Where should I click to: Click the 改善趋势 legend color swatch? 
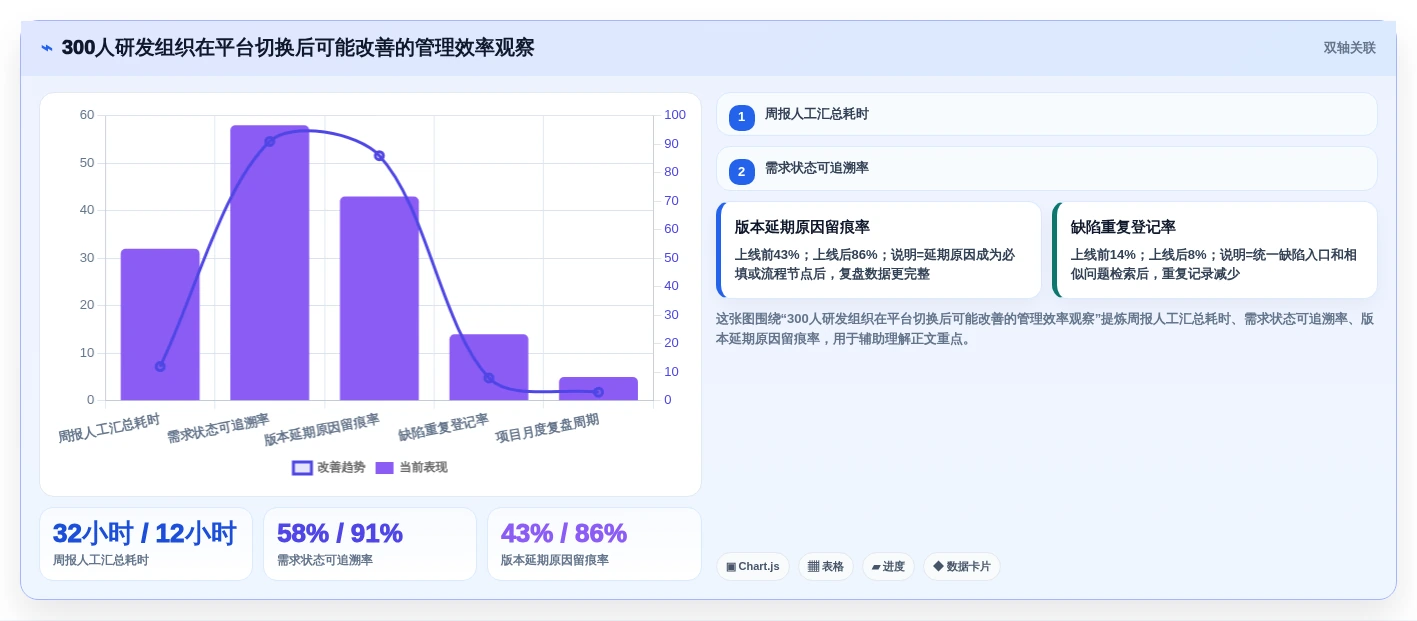(x=303, y=467)
